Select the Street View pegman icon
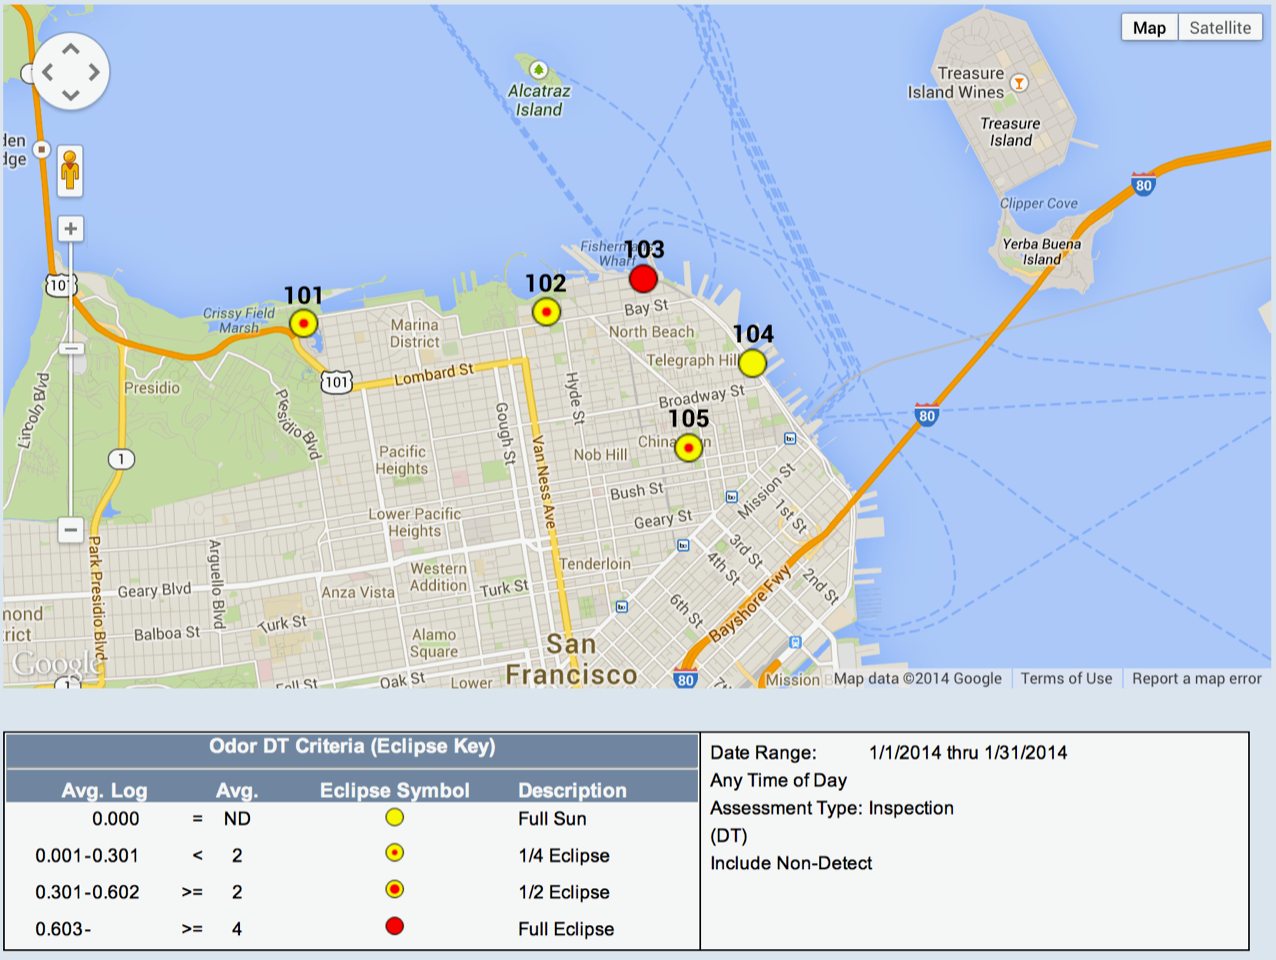1276x960 pixels. [x=70, y=170]
